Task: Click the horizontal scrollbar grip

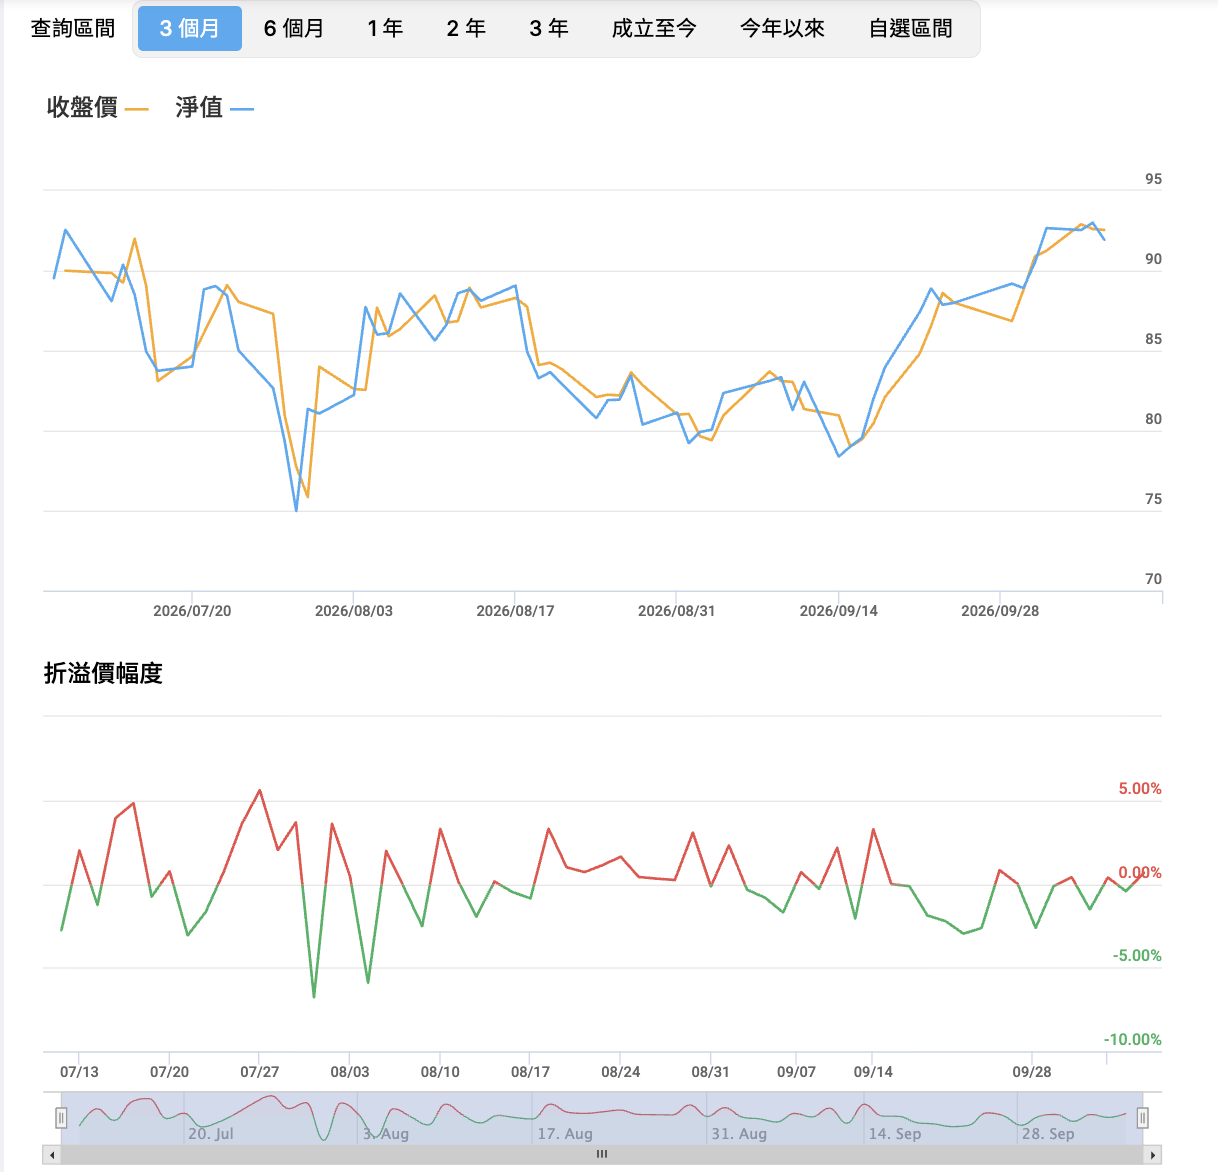Action: [602, 1154]
